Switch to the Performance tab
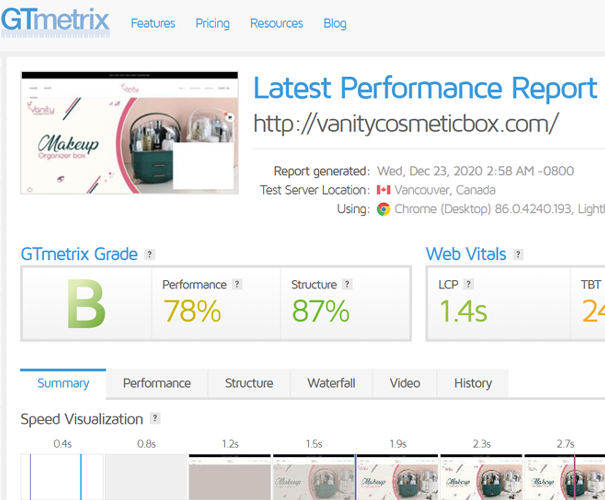This screenshot has height=500, width=605. click(157, 383)
